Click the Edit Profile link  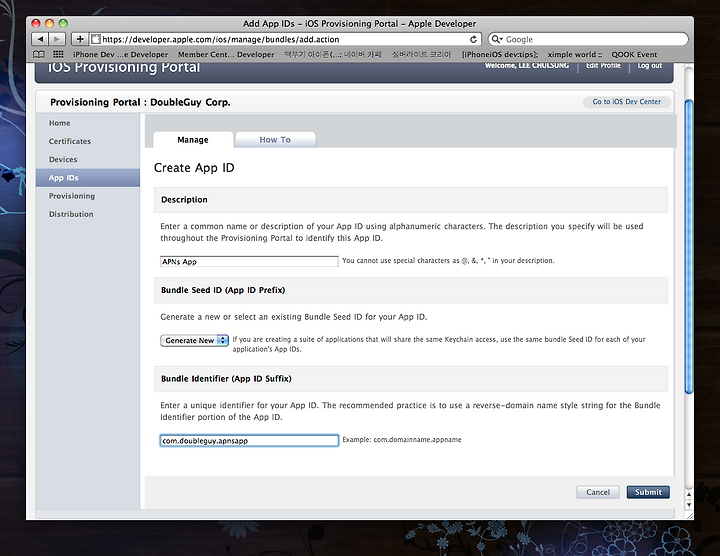603,66
